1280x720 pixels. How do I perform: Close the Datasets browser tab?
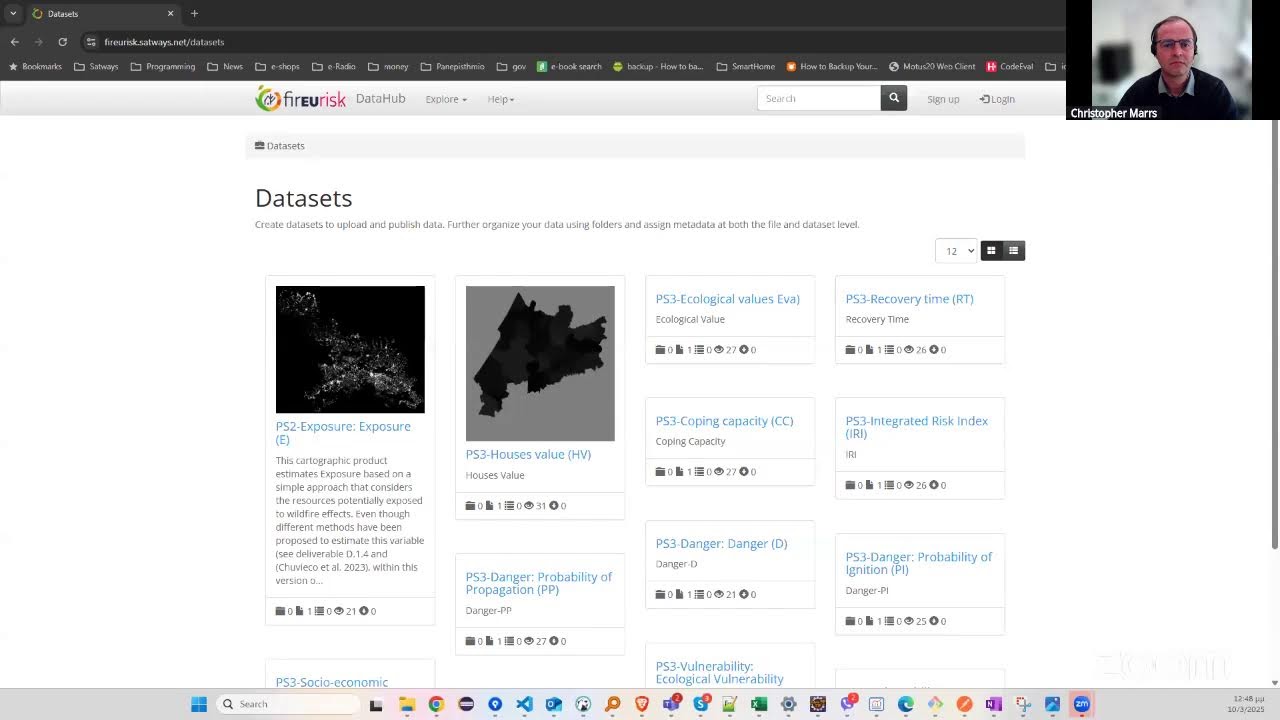170,14
